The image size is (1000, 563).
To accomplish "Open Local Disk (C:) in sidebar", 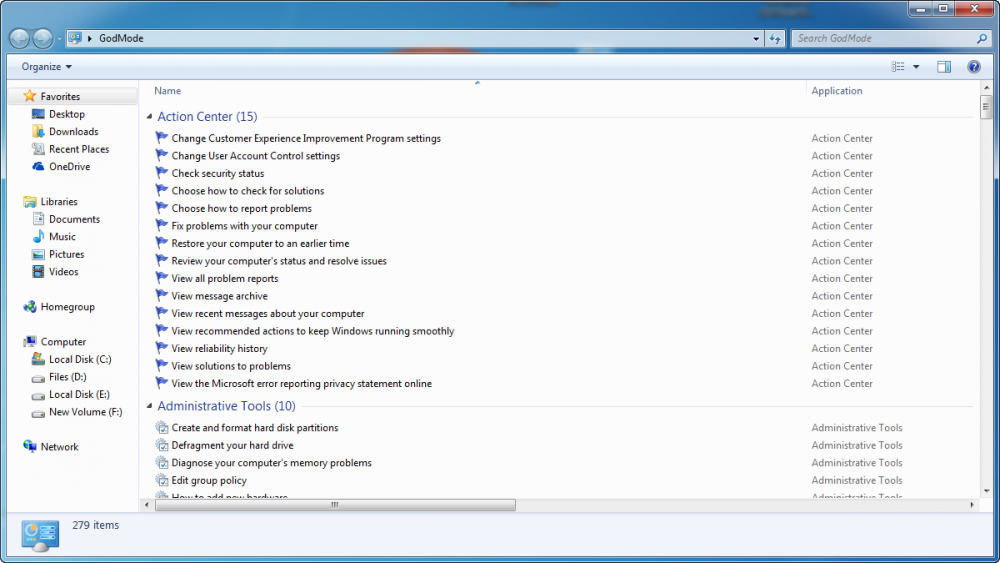I will (79, 359).
